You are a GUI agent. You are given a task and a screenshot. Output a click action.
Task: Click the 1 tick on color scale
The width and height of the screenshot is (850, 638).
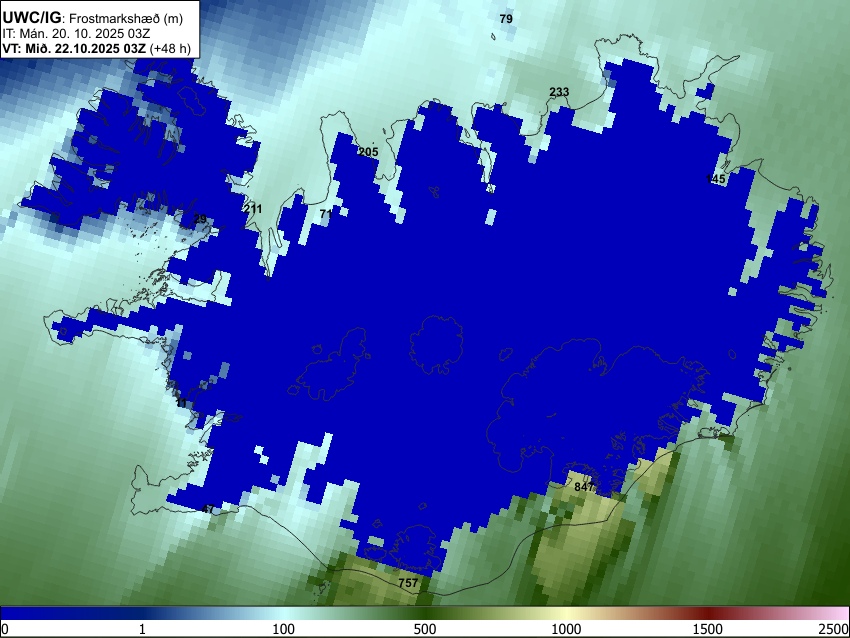tap(142, 629)
